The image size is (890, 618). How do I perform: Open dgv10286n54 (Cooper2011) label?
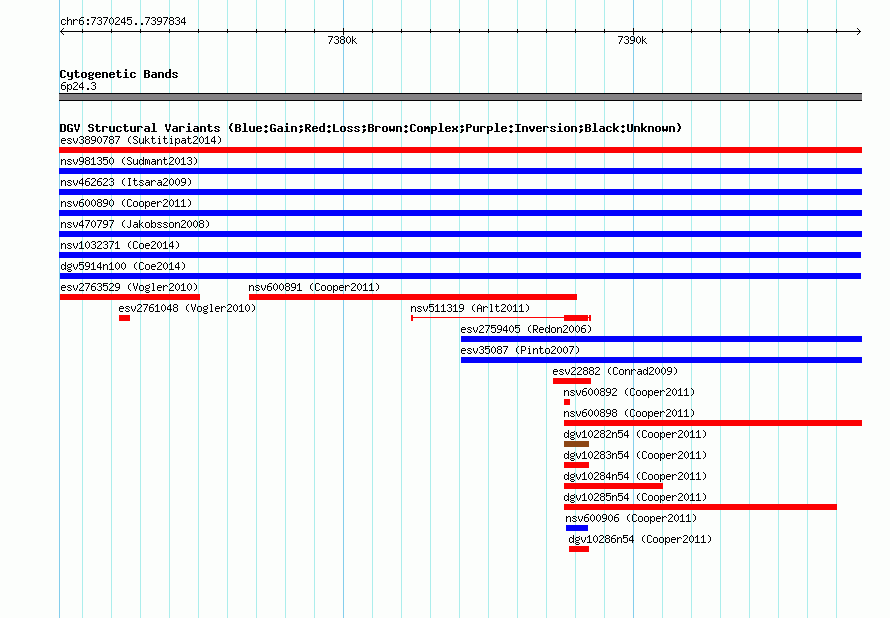click(640, 539)
